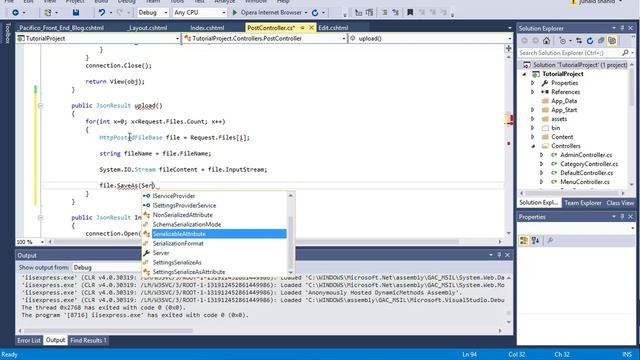Switch to Error List tab
The height and width of the screenshot is (360, 640).
pos(29,340)
